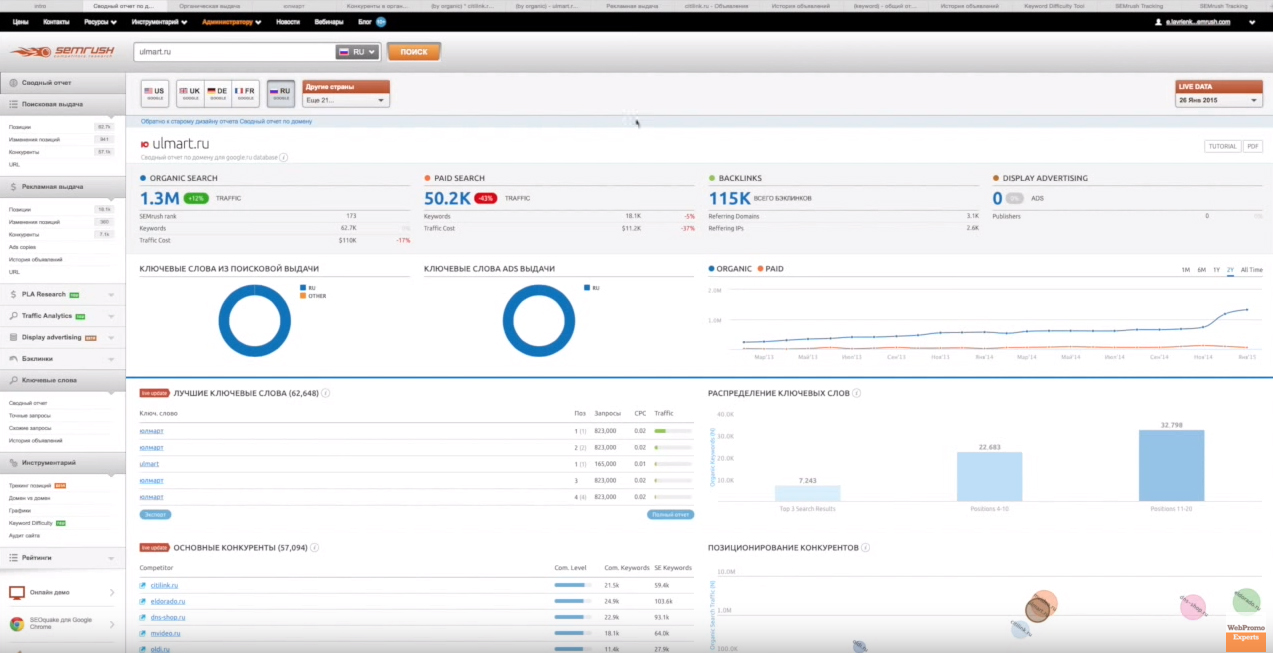Set chart range to All Time
The width and height of the screenshot is (1273, 653).
pos(1251,270)
